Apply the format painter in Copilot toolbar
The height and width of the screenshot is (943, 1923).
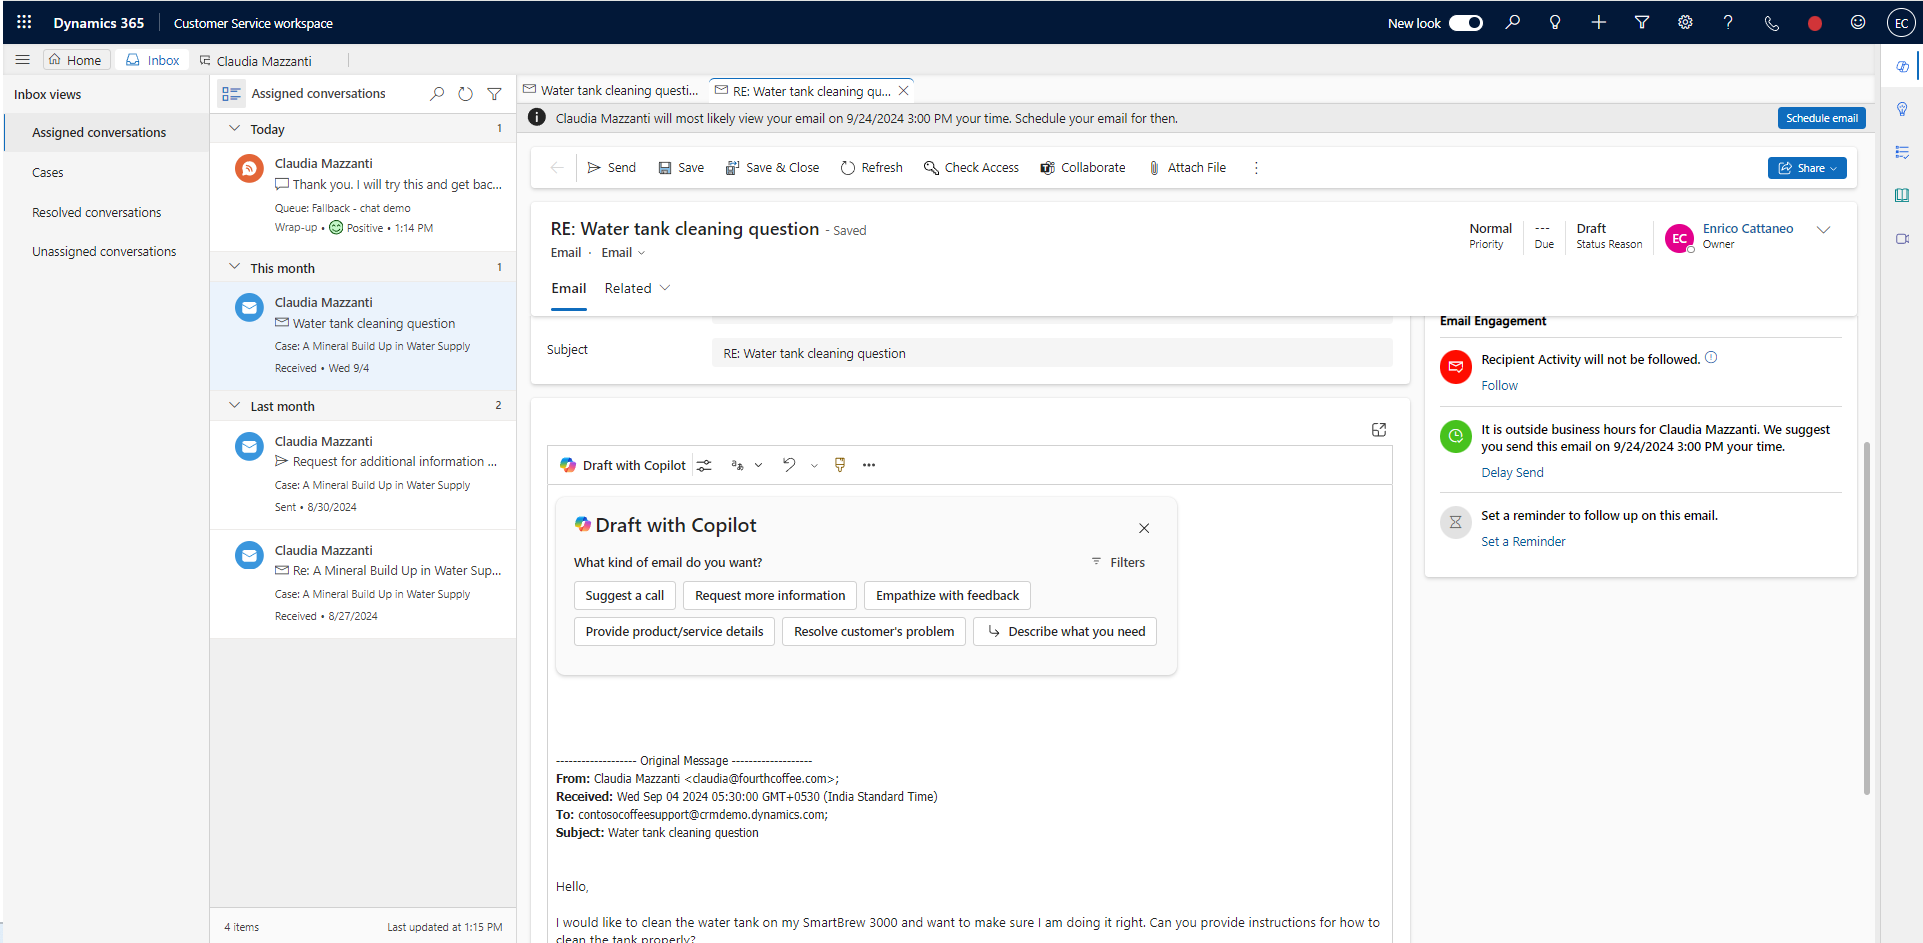[839, 465]
